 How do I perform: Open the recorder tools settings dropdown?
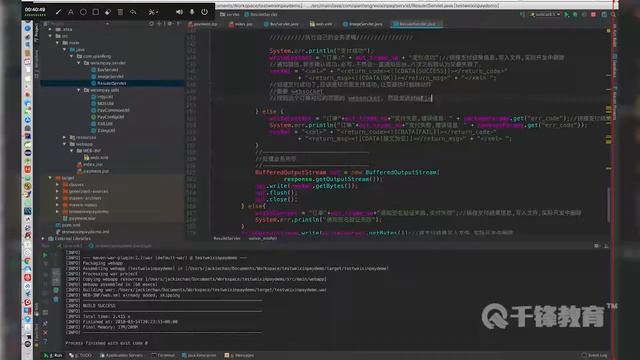[153, 12]
